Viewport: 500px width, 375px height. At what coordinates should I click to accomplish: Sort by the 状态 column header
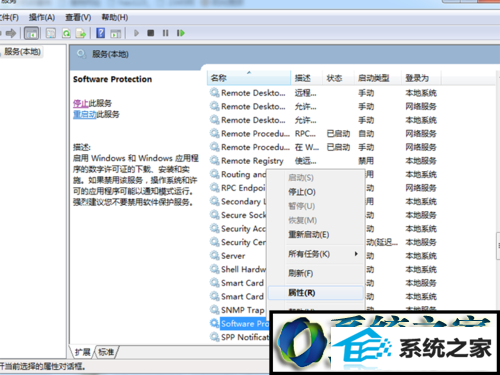click(338, 78)
